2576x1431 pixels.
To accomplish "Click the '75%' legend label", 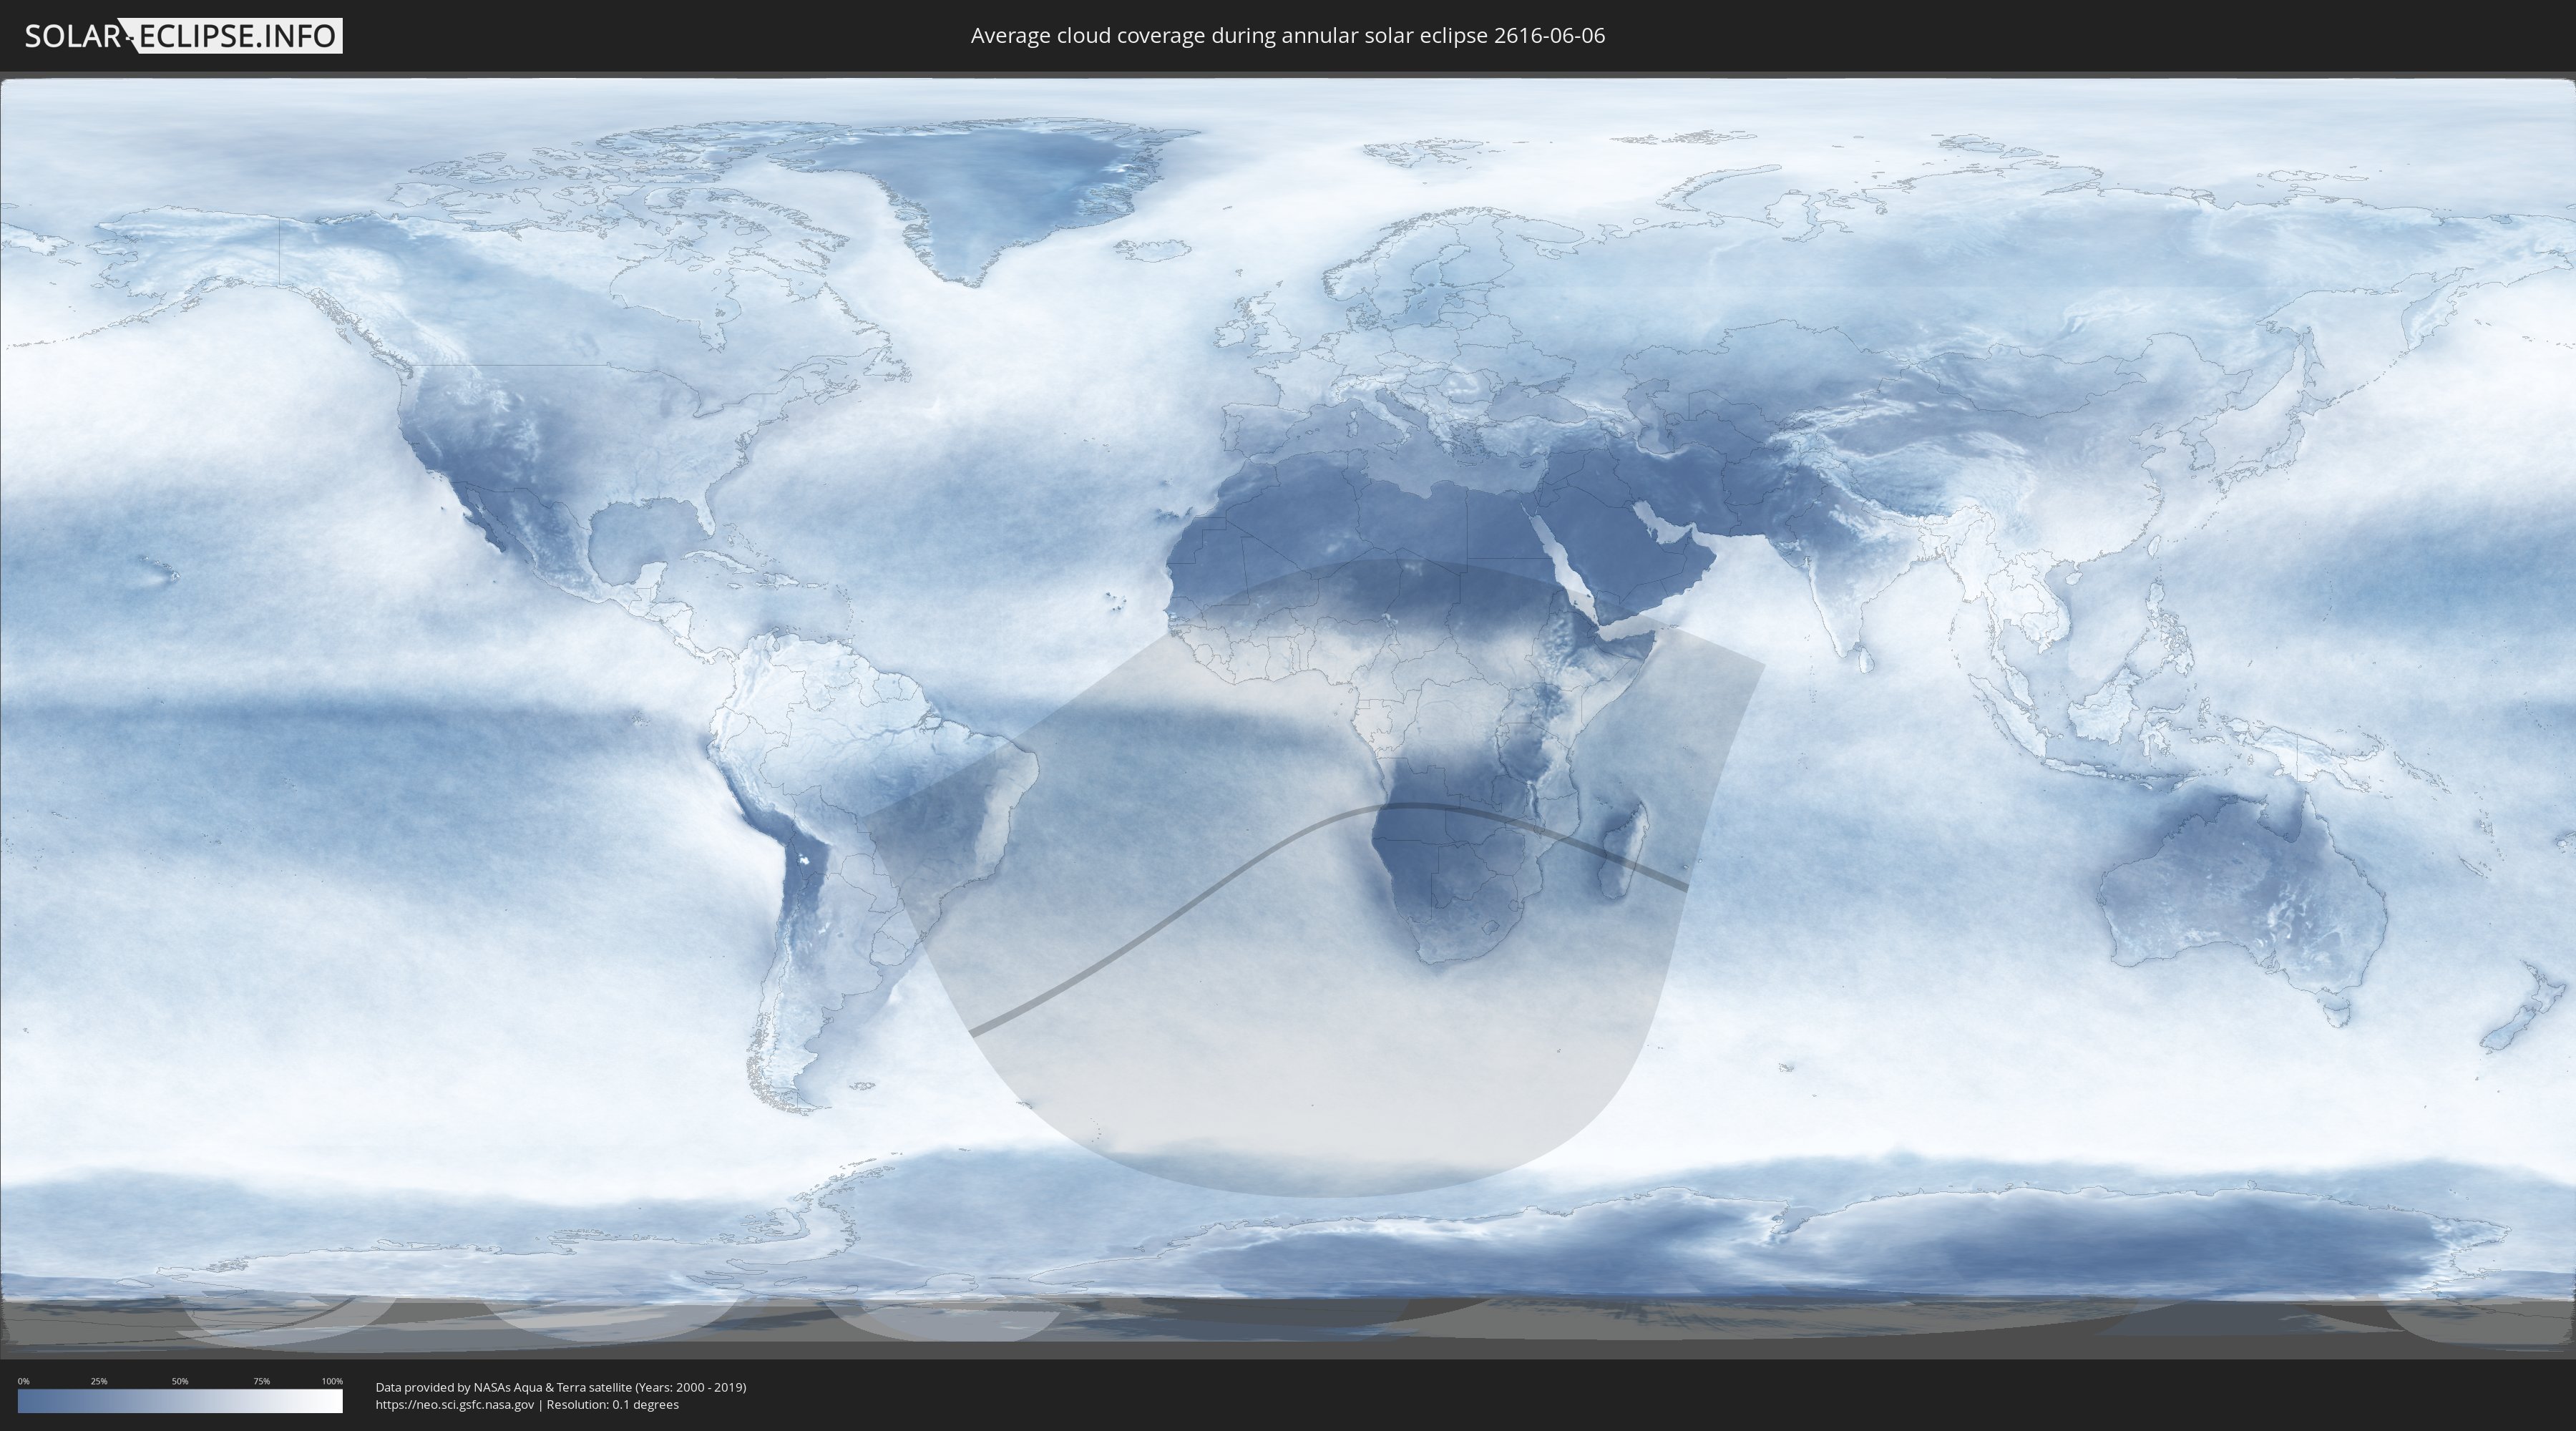I will (x=261, y=1381).
